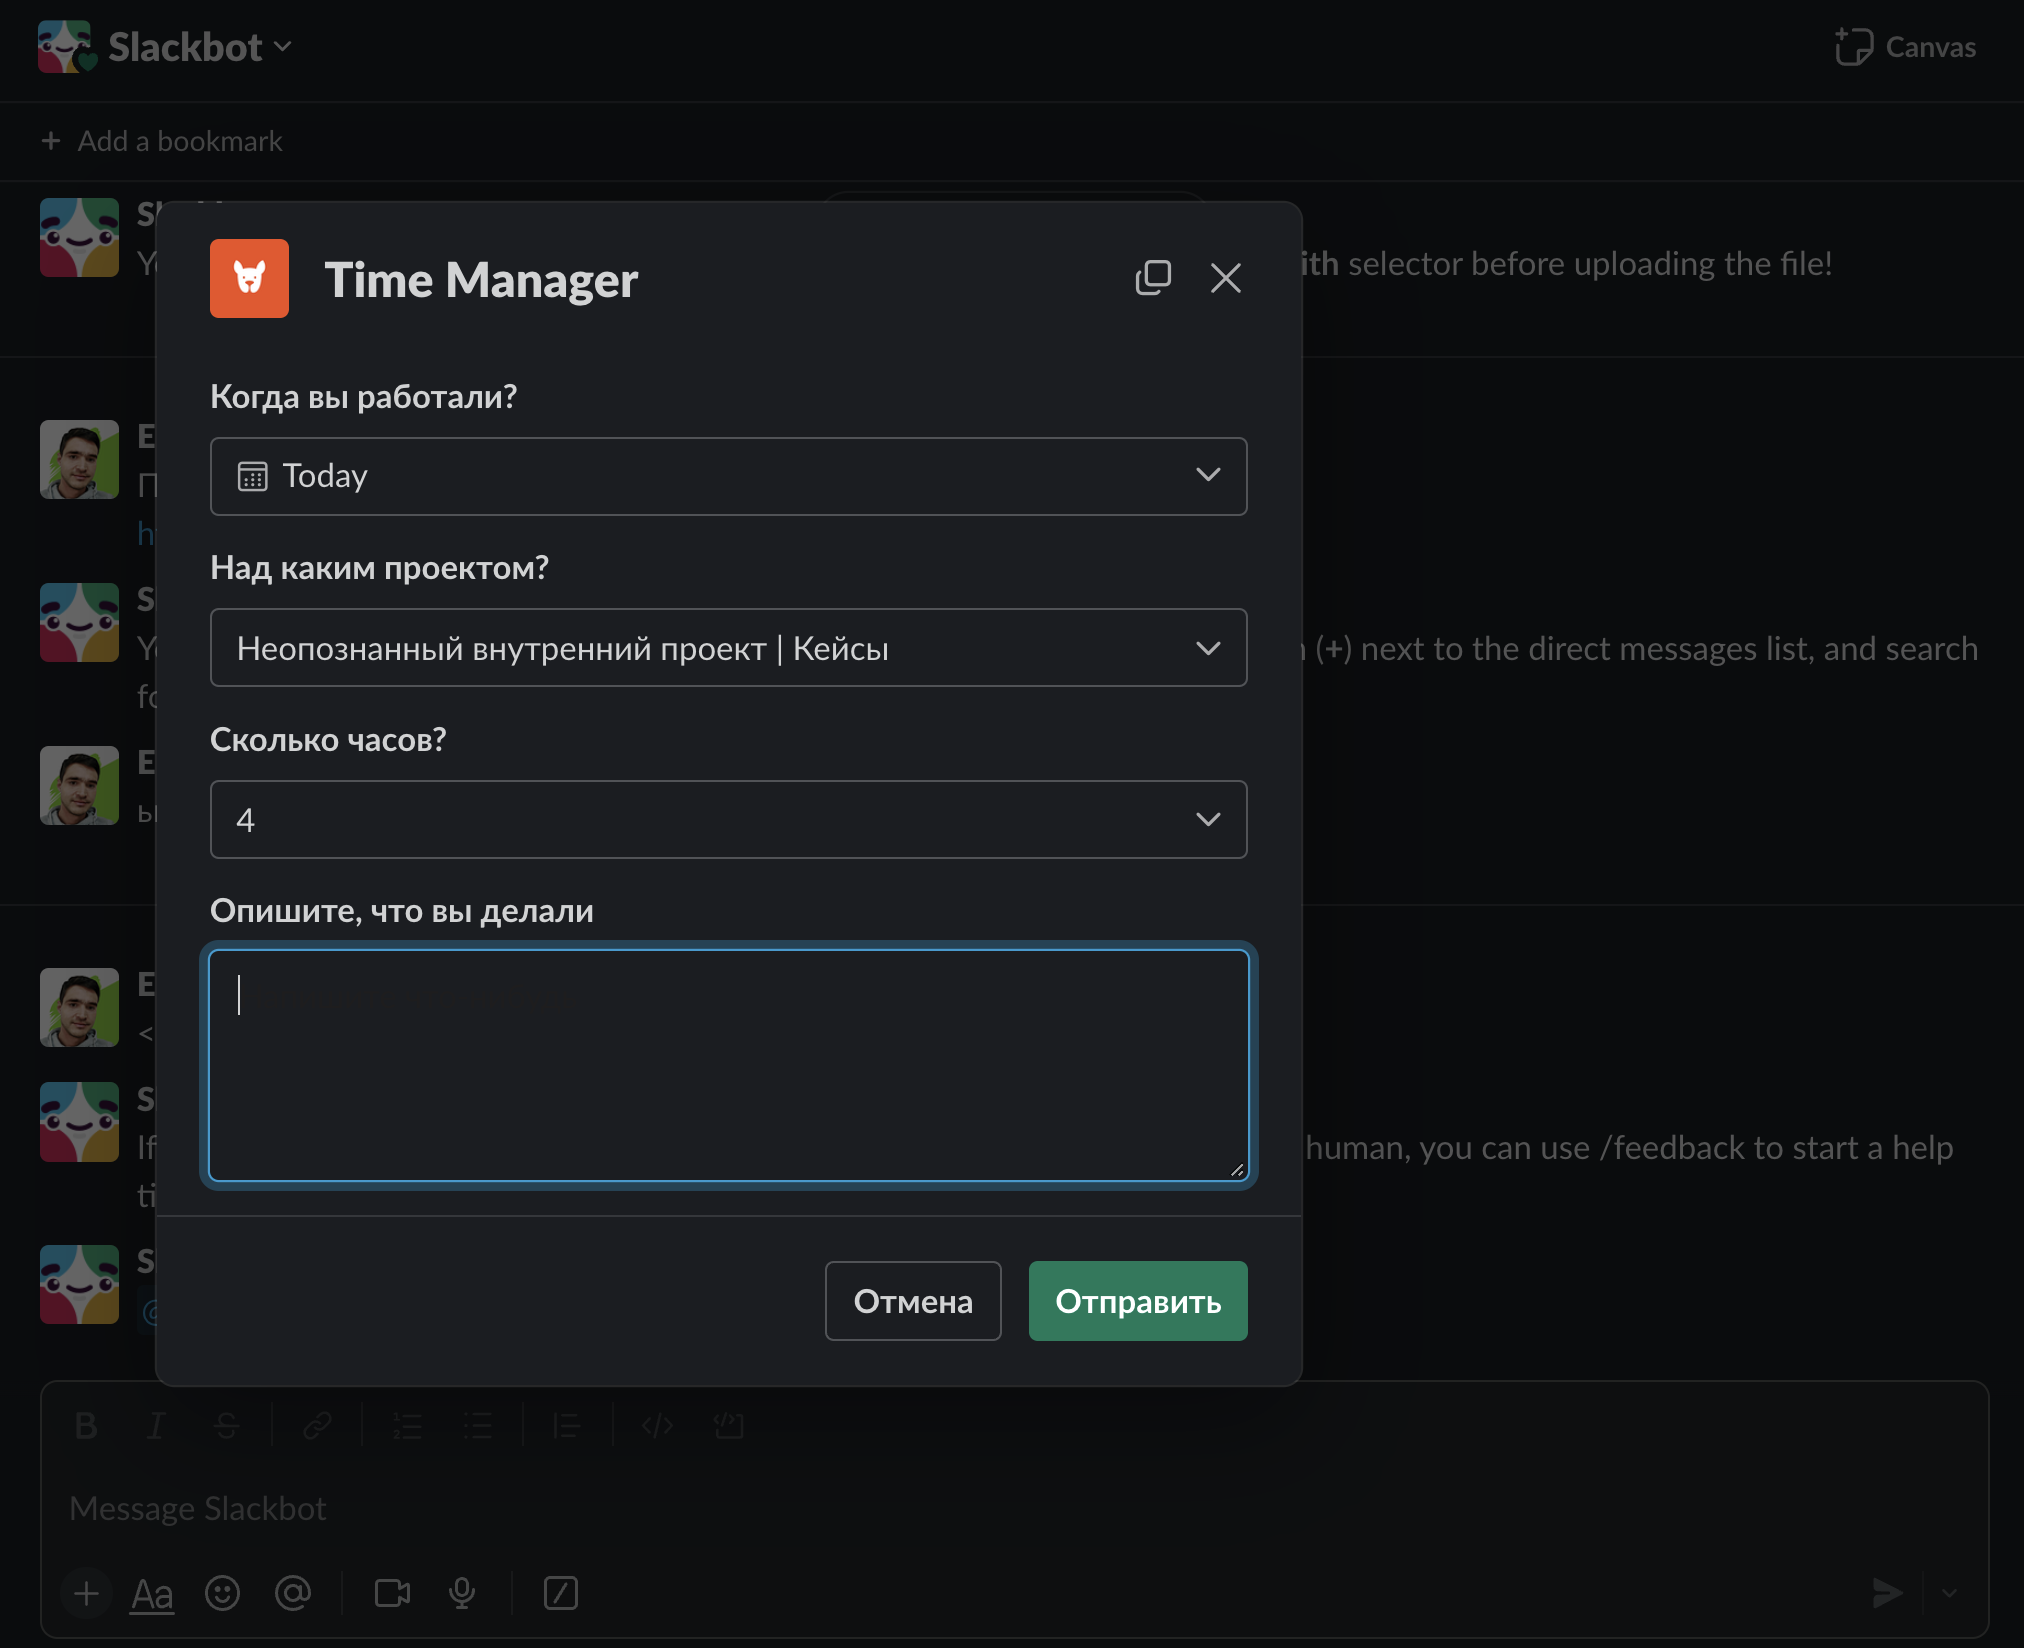The height and width of the screenshot is (1648, 2024).
Task: Open the emoji picker
Action: (x=222, y=1593)
